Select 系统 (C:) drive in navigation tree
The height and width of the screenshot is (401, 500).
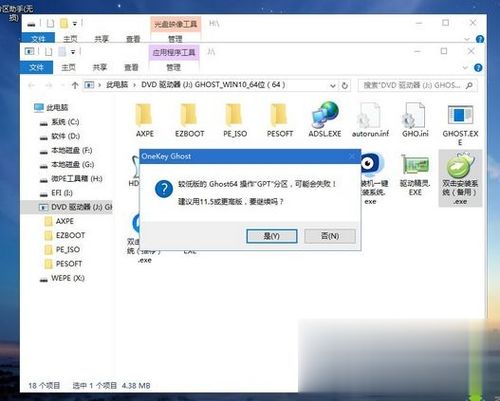65,122
